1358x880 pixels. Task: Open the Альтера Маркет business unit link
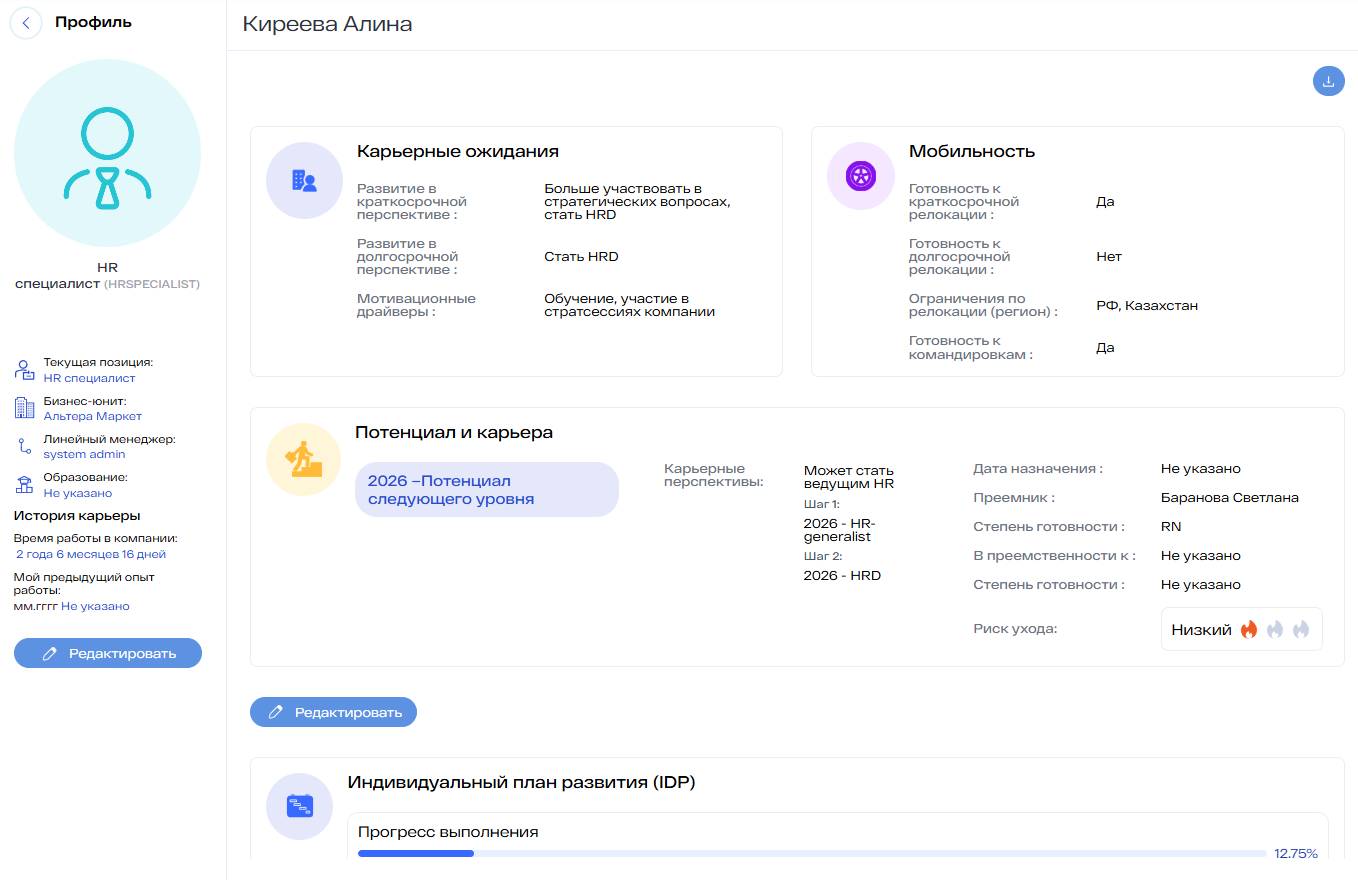[92, 416]
